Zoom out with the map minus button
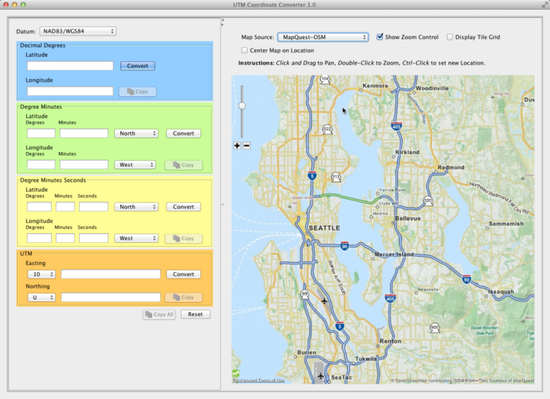This screenshot has height=399, width=550. tap(247, 146)
